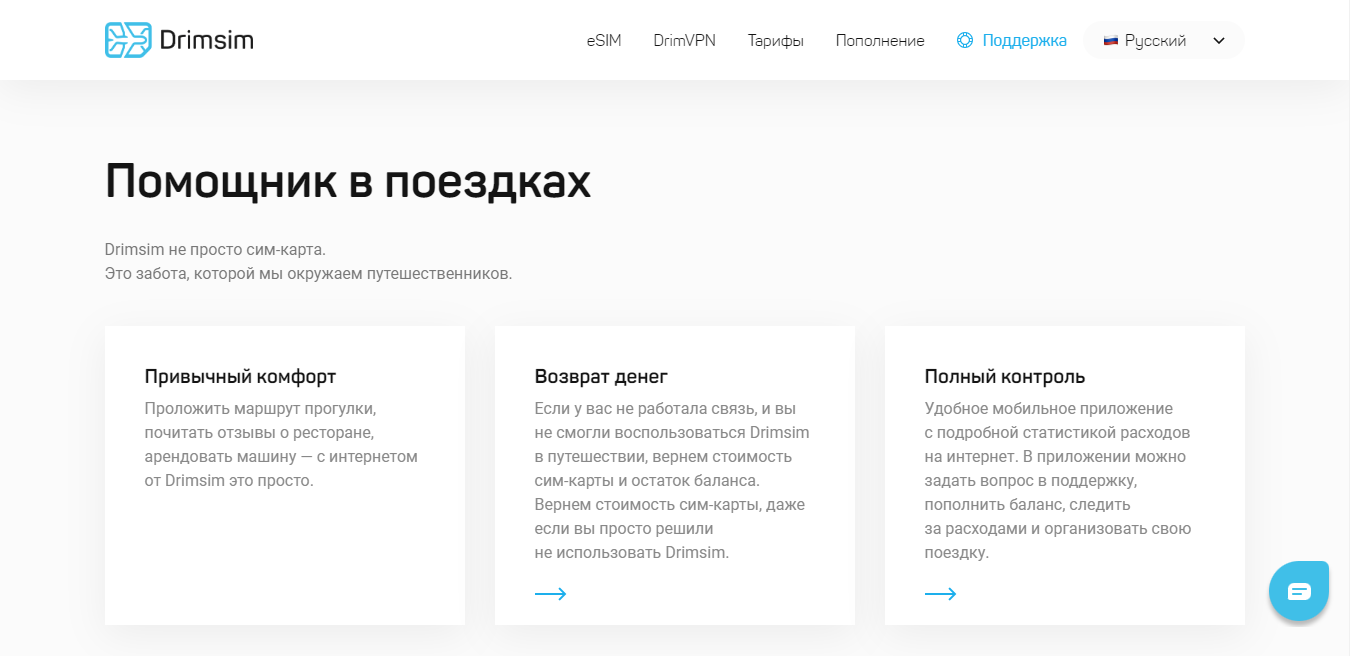The height and width of the screenshot is (656, 1350).
Task: Click the Drimsim wordmark text
Action: [206, 40]
